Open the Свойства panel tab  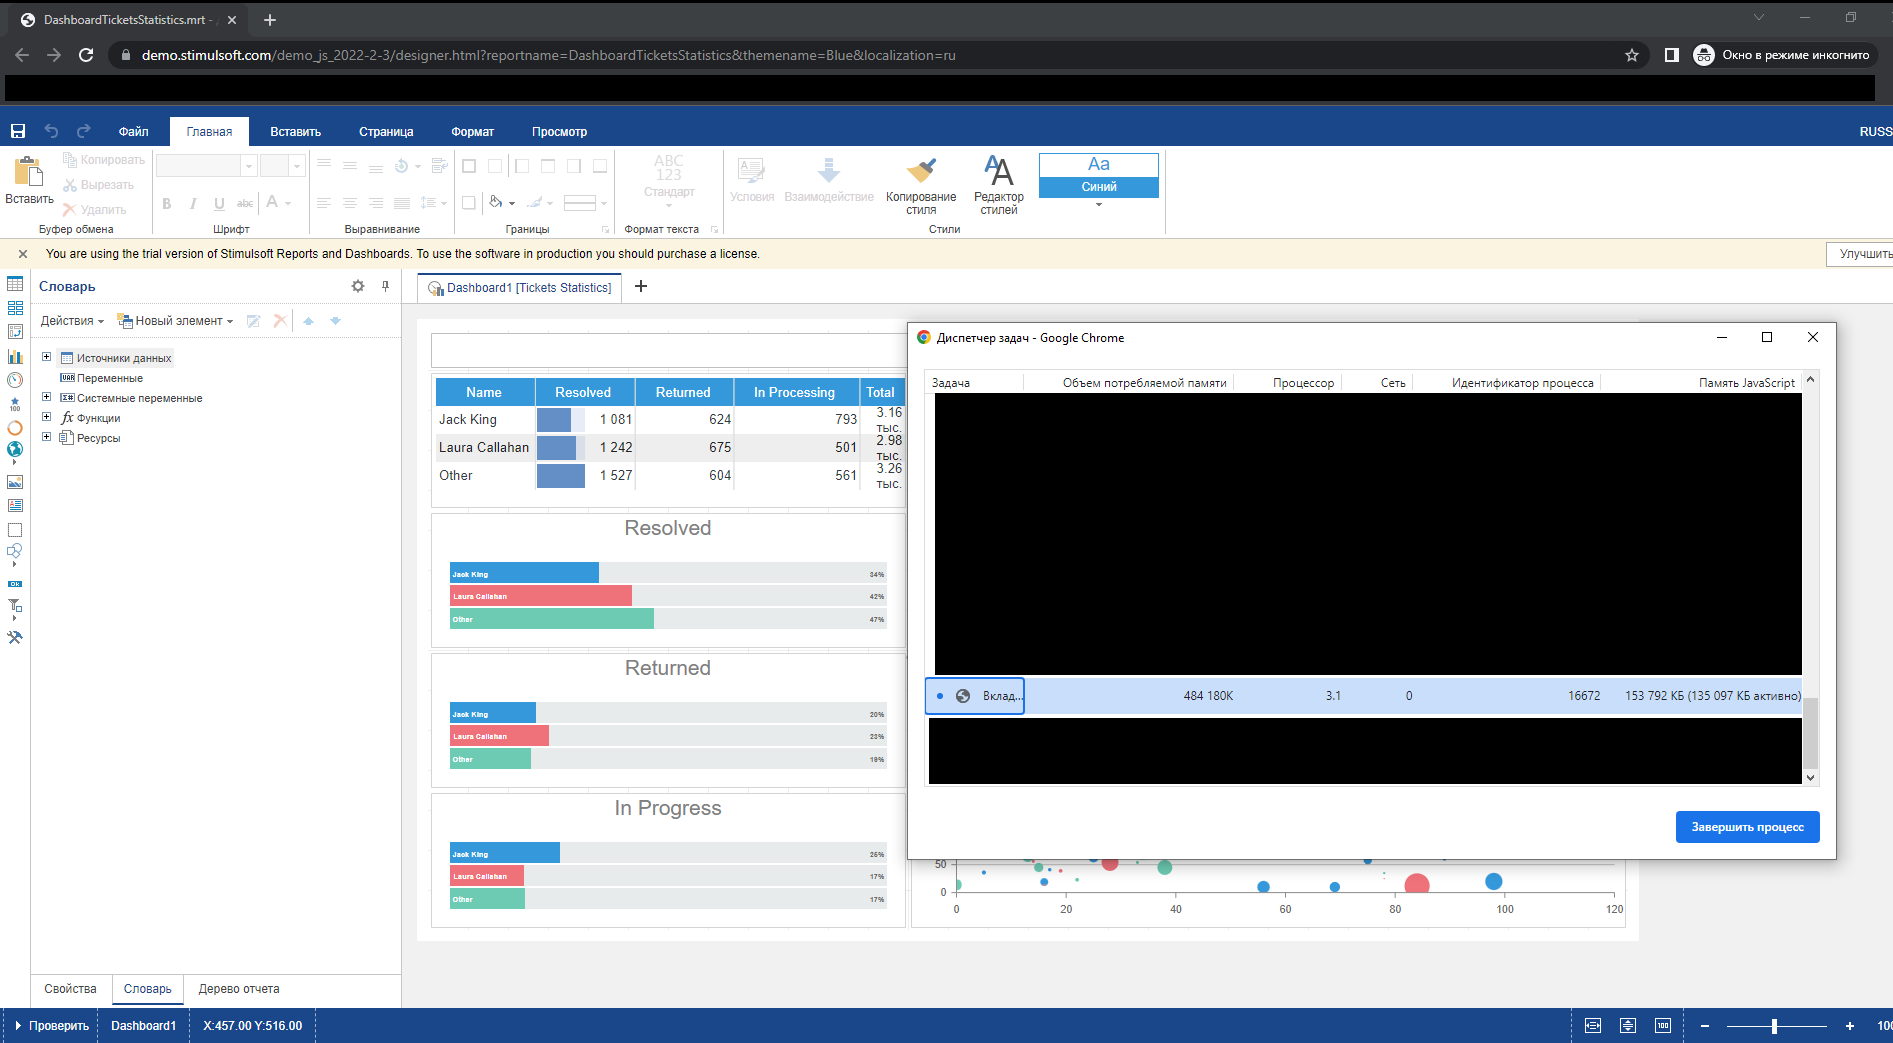pos(70,989)
